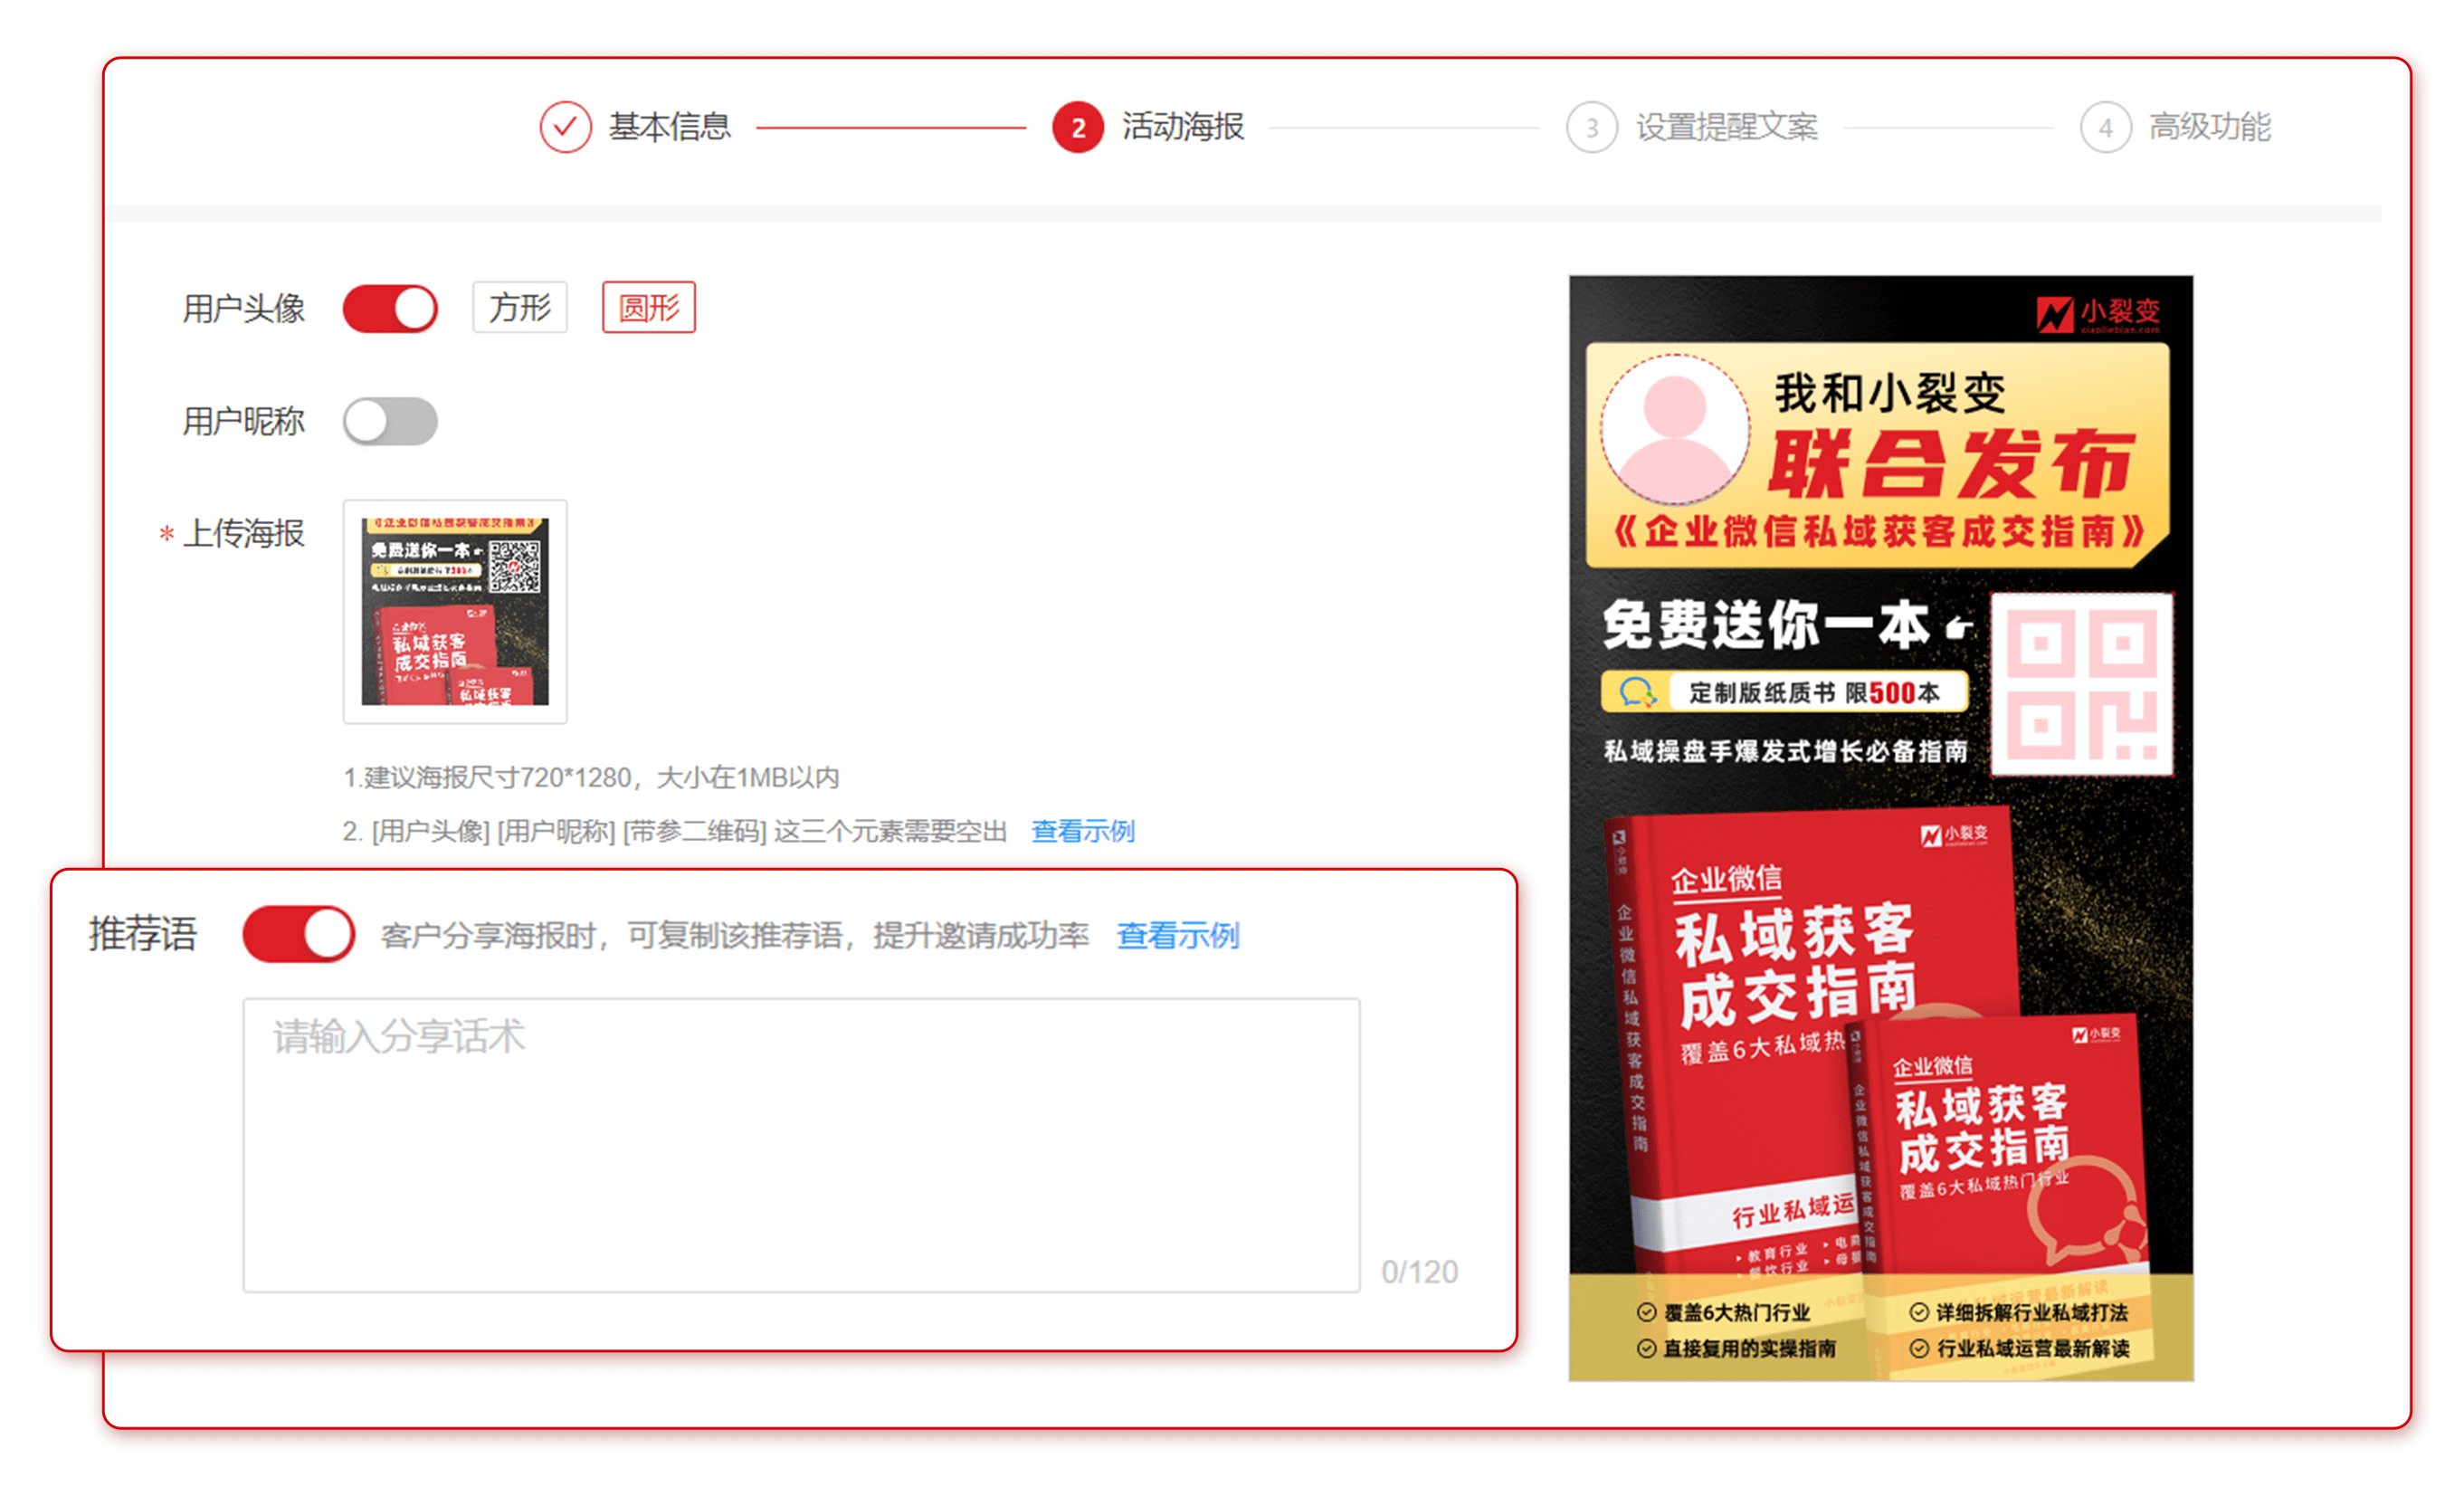This screenshot has height=1487, width=2464.
Task: Click the 活动海报 step label
Action: click(x=1182, y=127)
